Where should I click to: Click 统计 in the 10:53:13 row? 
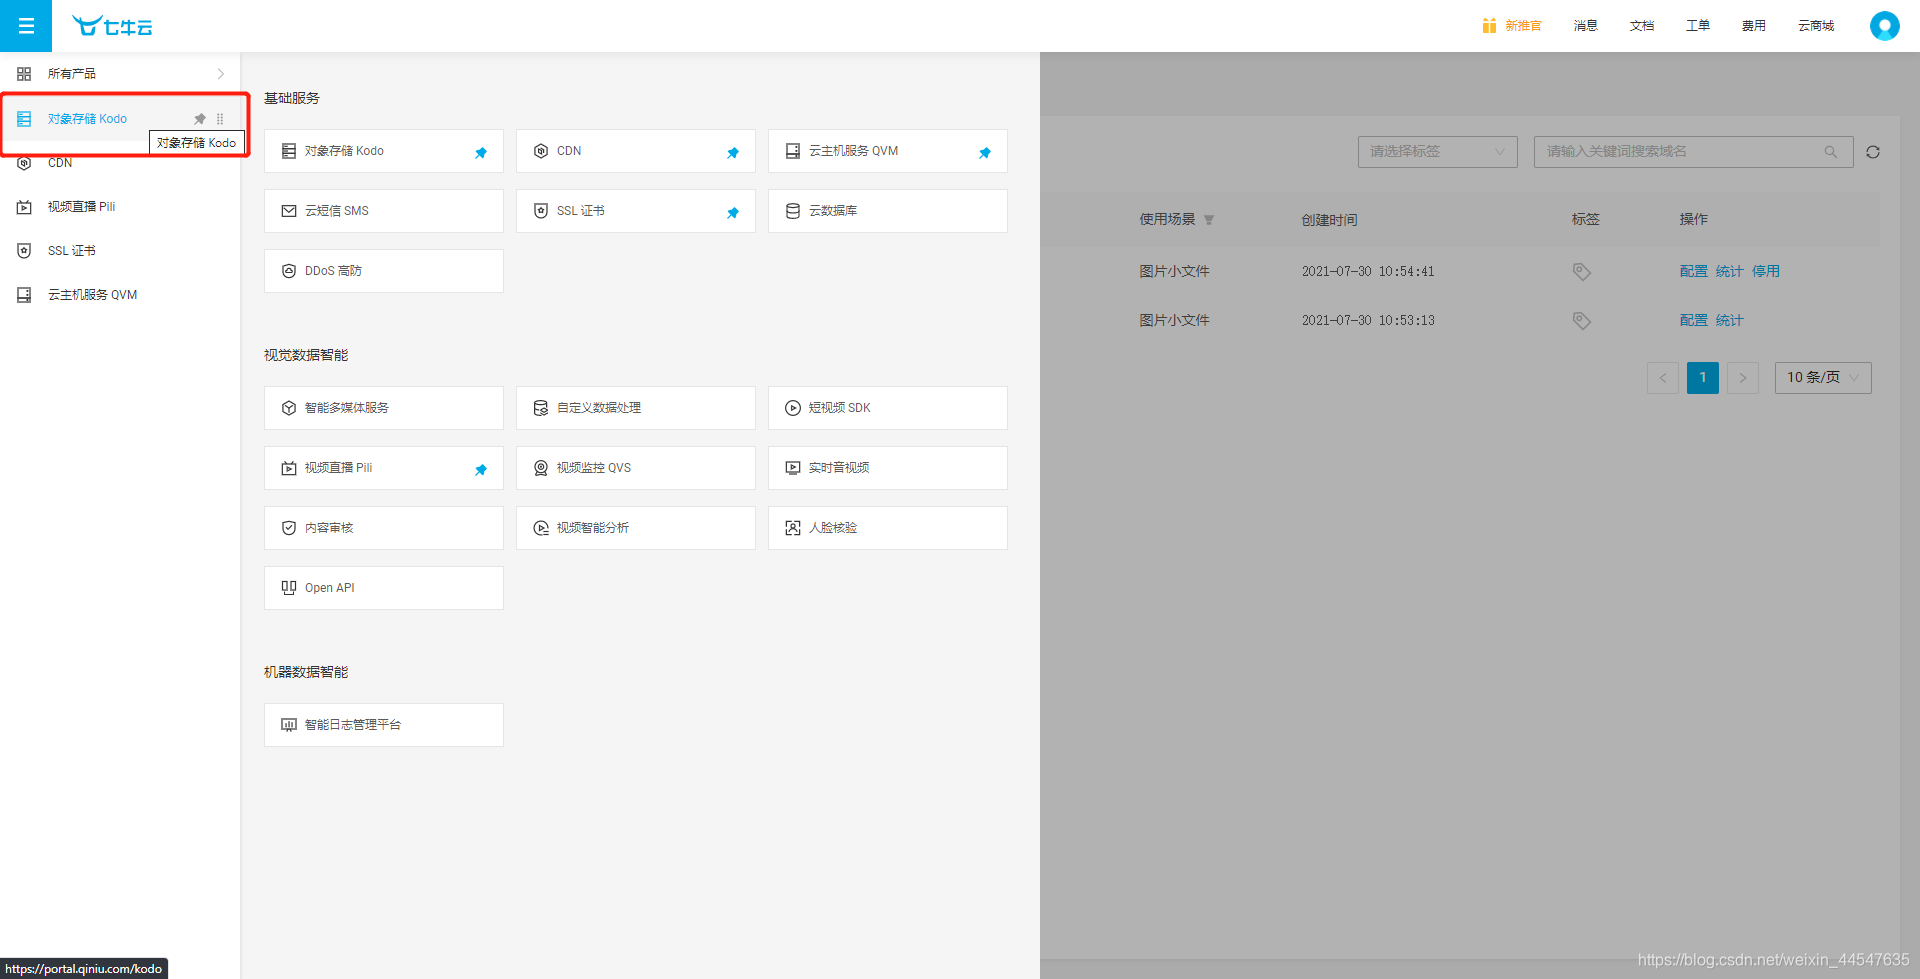click(x=1729, y=321)
